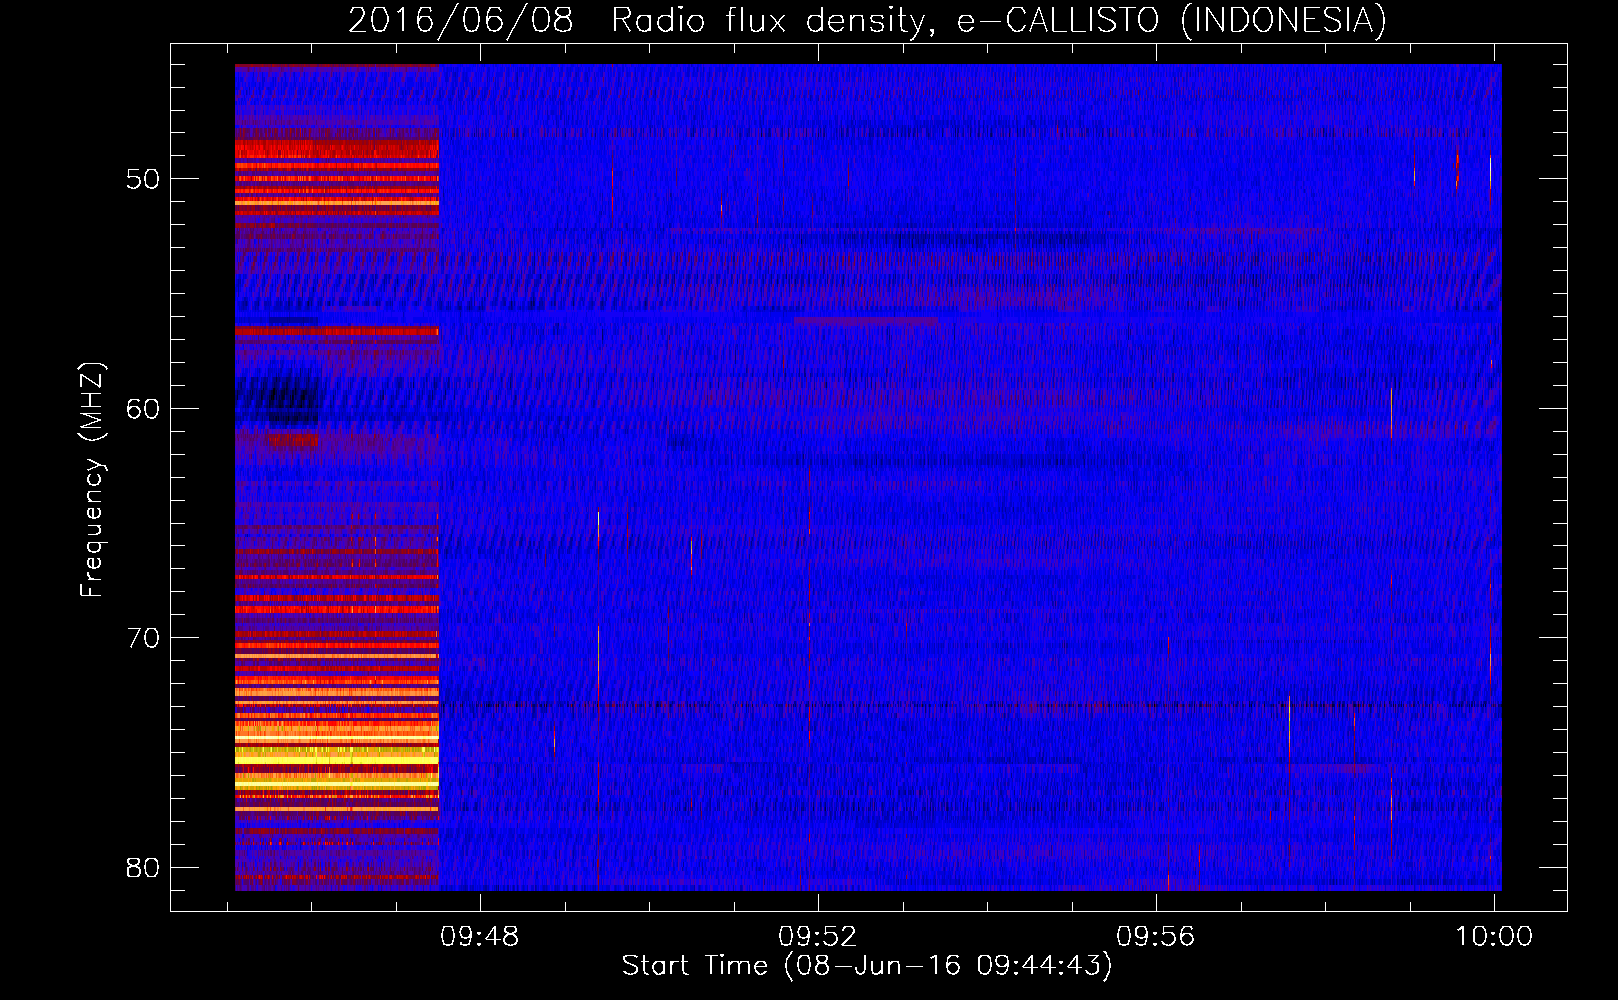Click the bright yellow band near 75 MHz
The image size is (1618, 1000).
pos(337,760)
